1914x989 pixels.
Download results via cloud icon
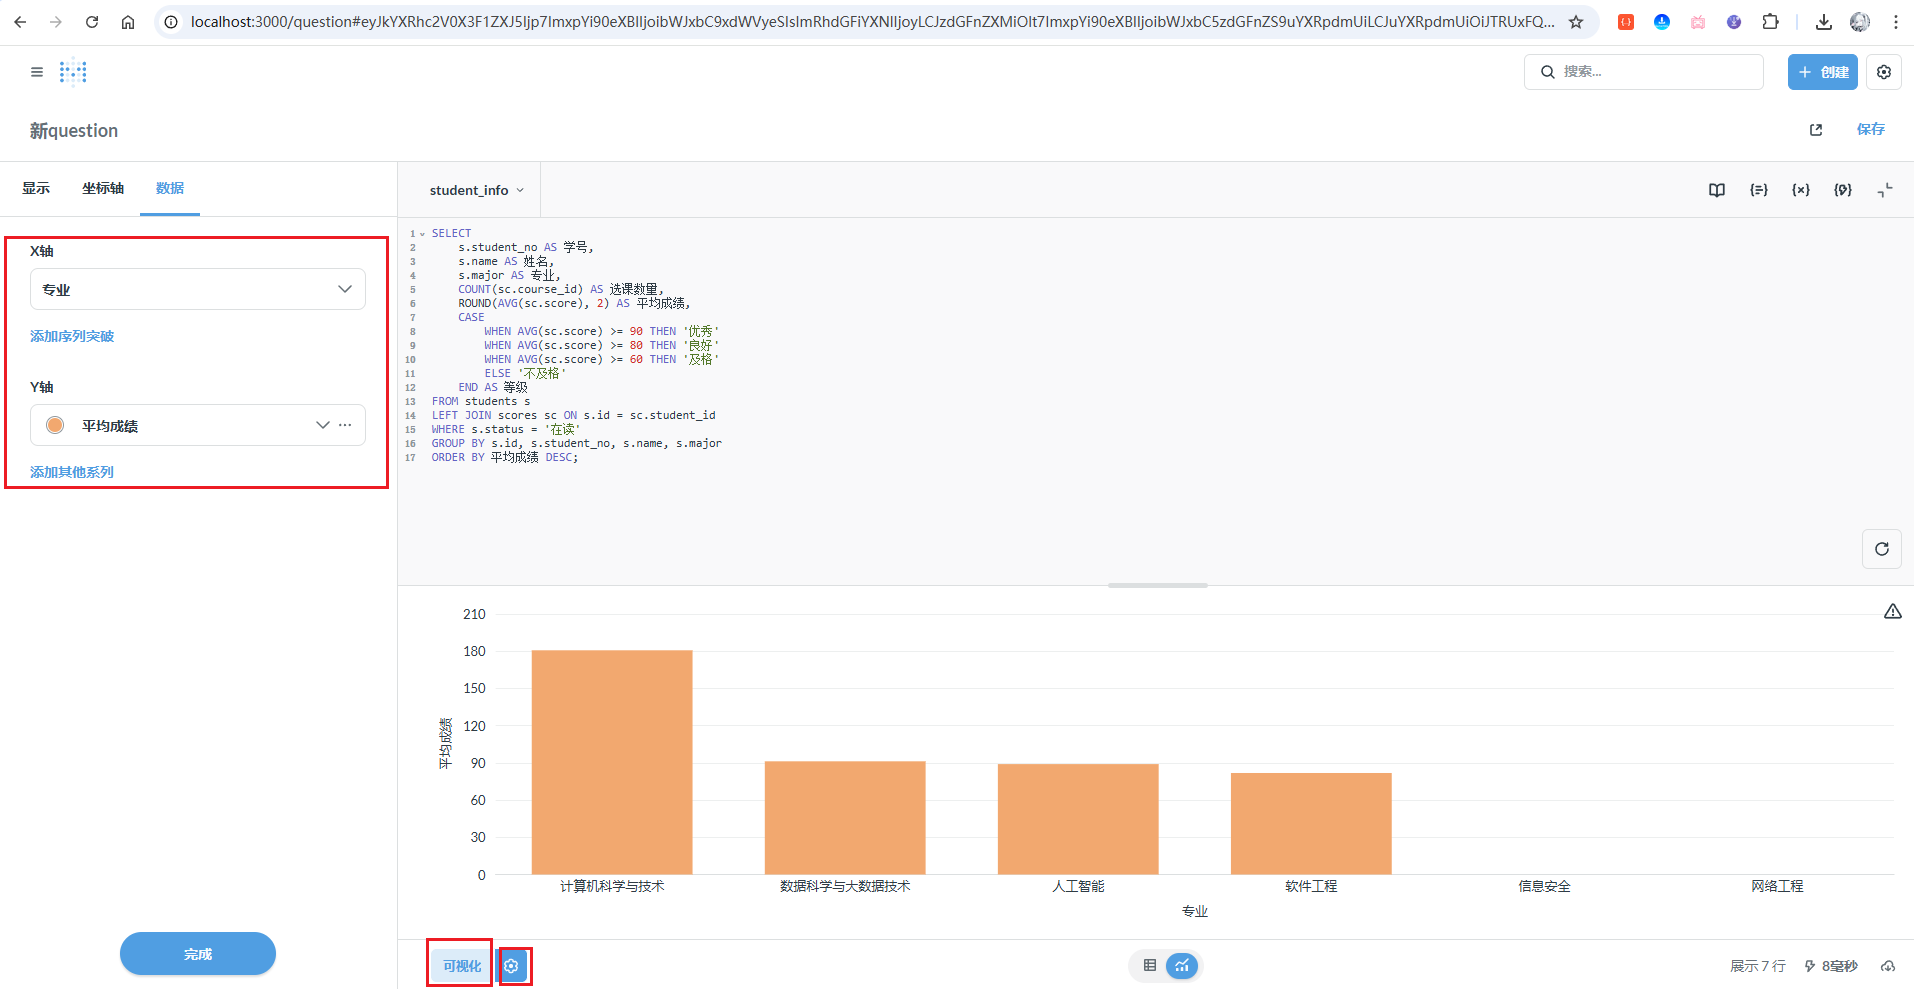(1887, 966)
